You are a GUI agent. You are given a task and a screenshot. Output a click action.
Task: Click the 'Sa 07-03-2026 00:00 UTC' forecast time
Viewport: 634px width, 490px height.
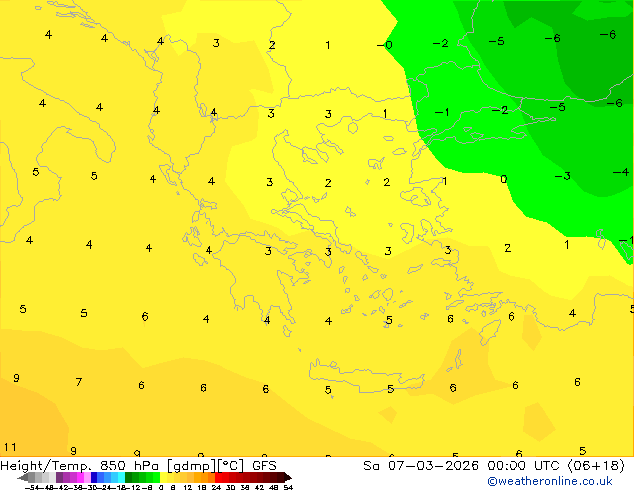[463, 466]
